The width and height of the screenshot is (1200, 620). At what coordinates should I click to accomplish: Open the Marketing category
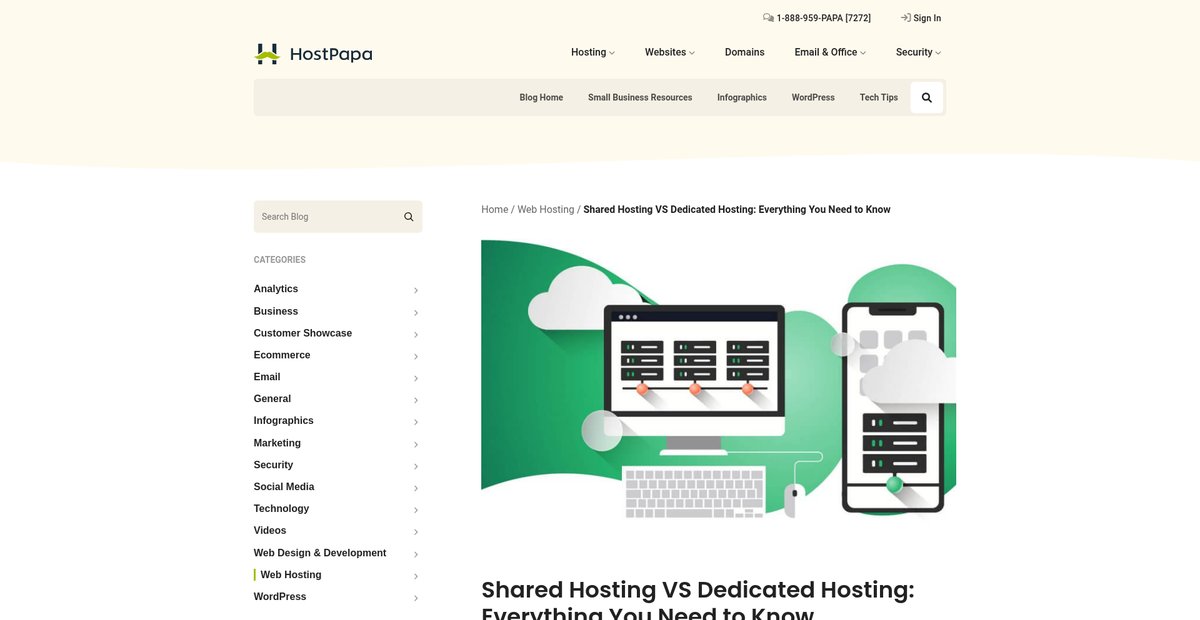coord(277,443)
